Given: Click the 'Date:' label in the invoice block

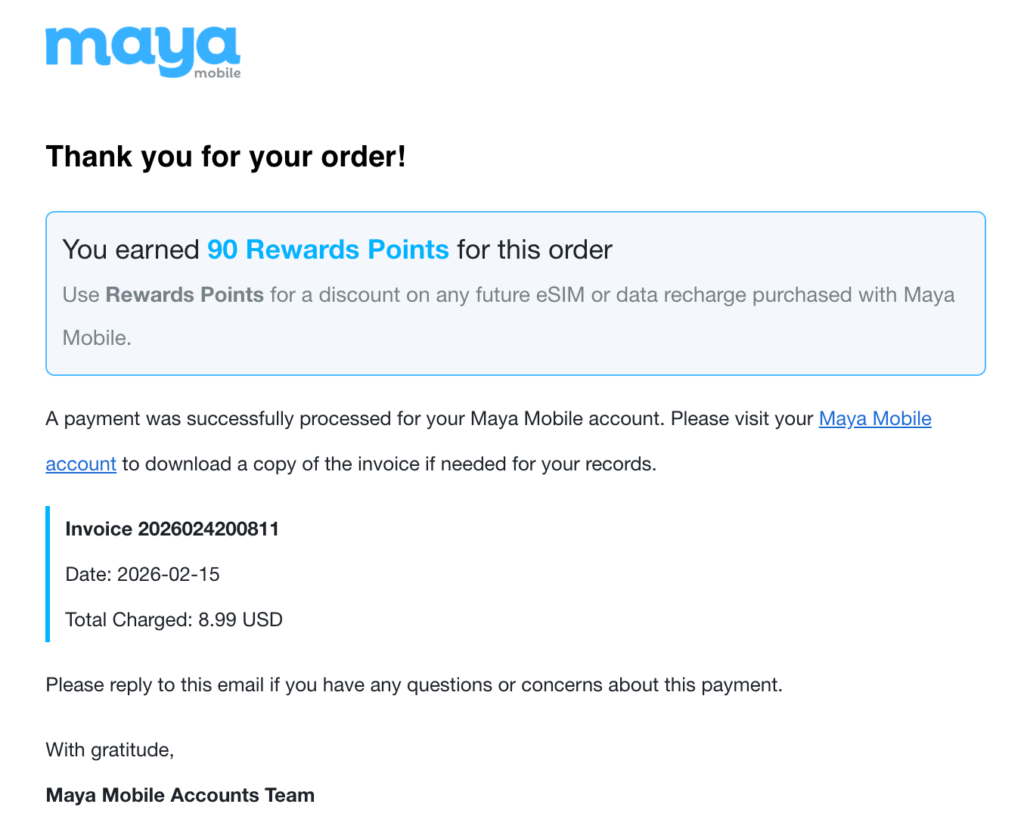Looking at the screenshot, I should pos(88,574).
